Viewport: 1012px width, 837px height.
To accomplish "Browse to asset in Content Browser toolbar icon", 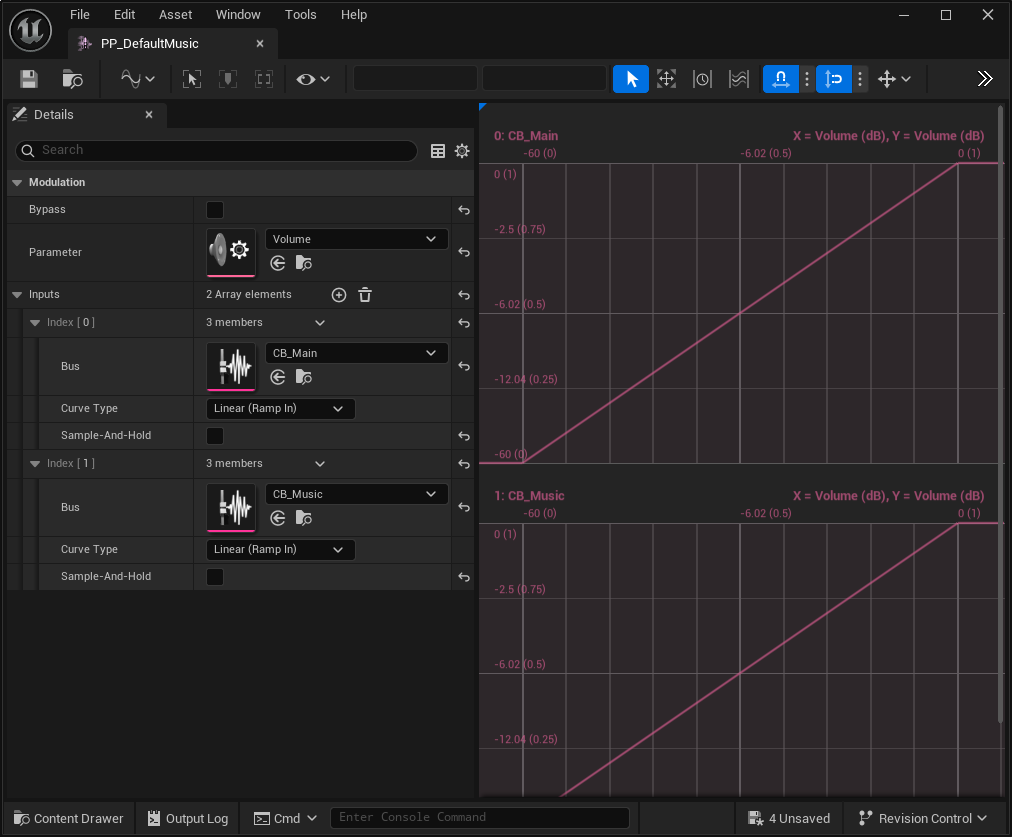I will pos(72,79).
